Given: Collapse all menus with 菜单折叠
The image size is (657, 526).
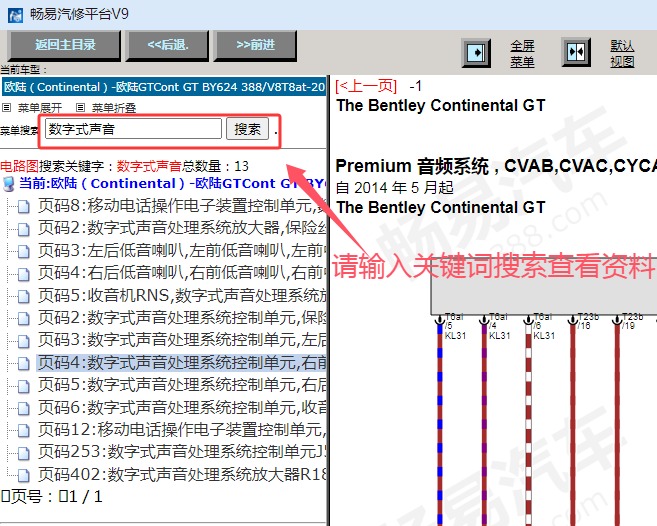Looking at the screenshot, I should (114, 108).
